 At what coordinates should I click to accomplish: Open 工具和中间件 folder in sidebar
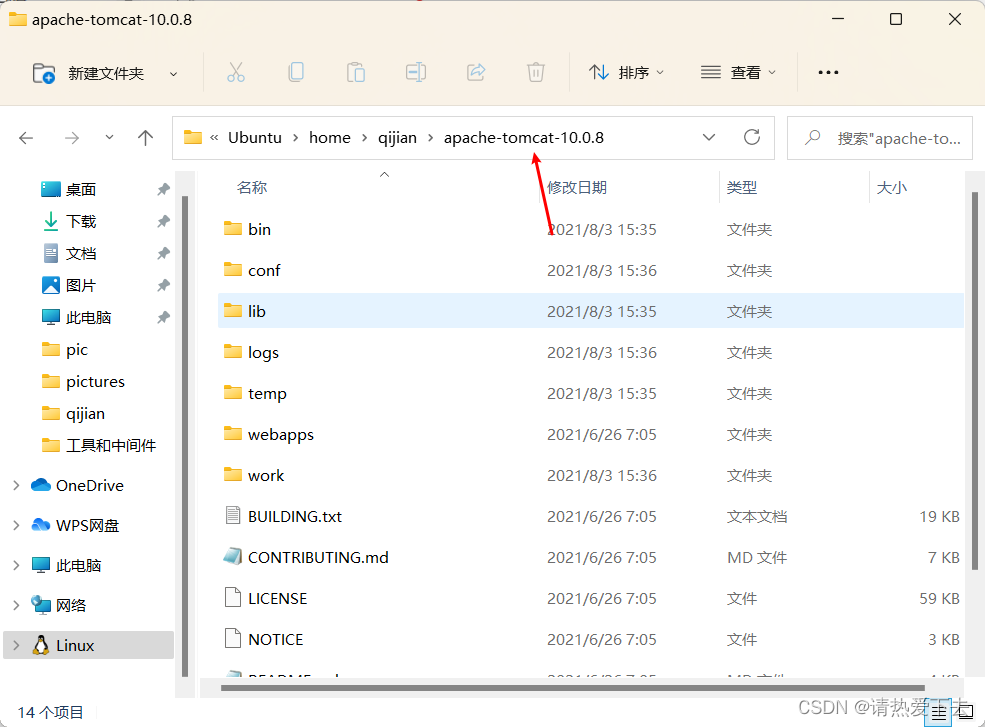pyautogui.click(x=111, y=445)
